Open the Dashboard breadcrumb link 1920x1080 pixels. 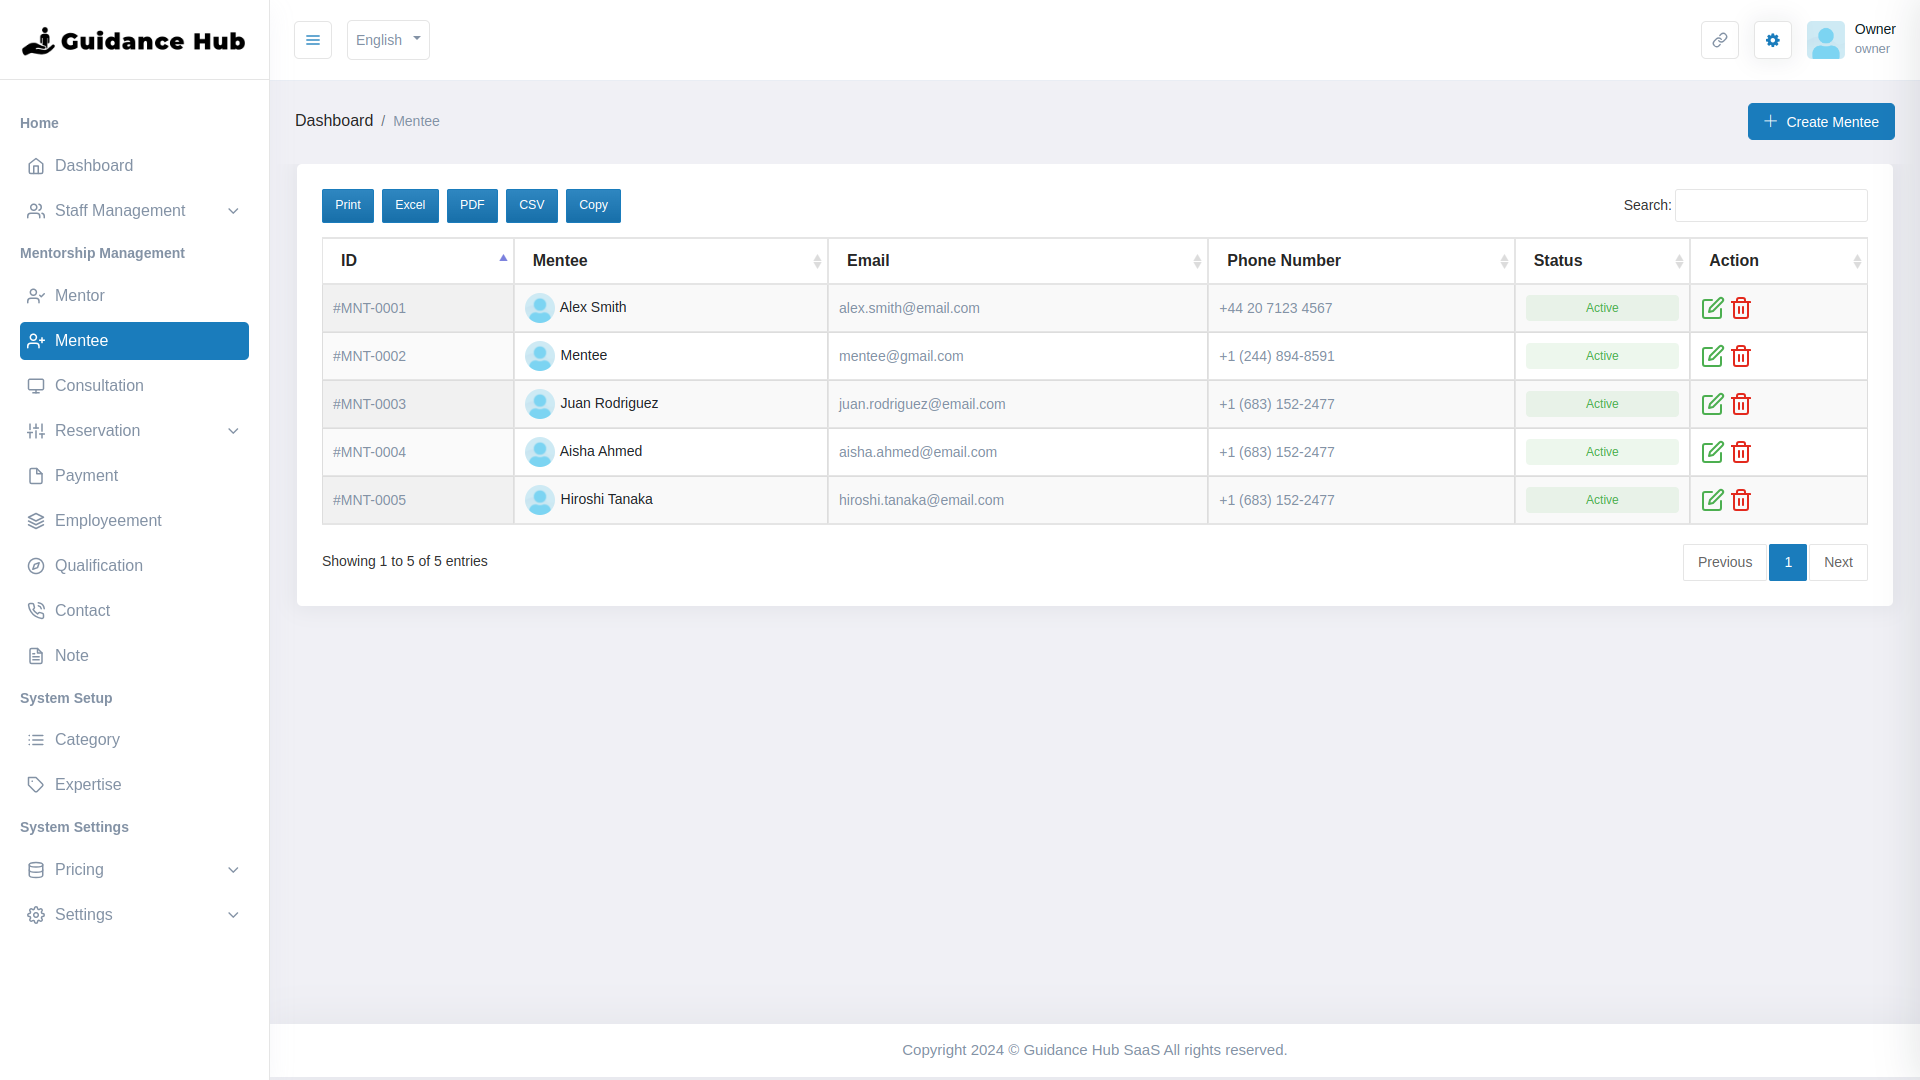coord(334,120)
